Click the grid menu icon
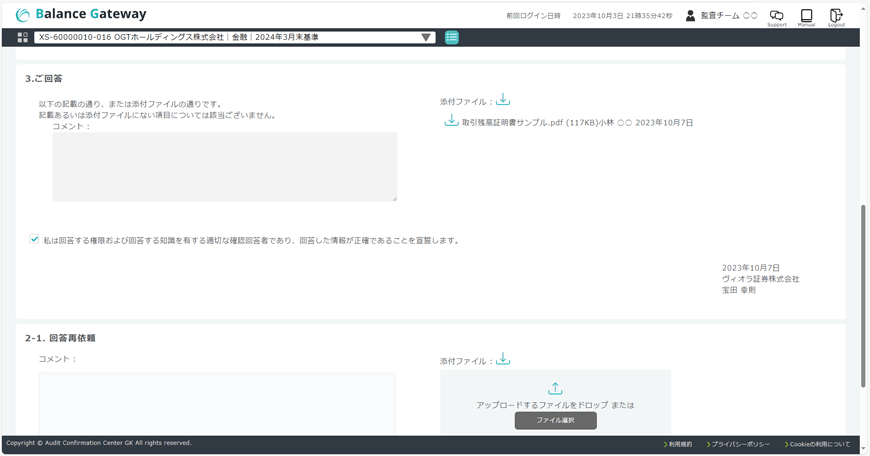Image resolution: width=870 pixels, height=456 pixels. click(22, 37)
